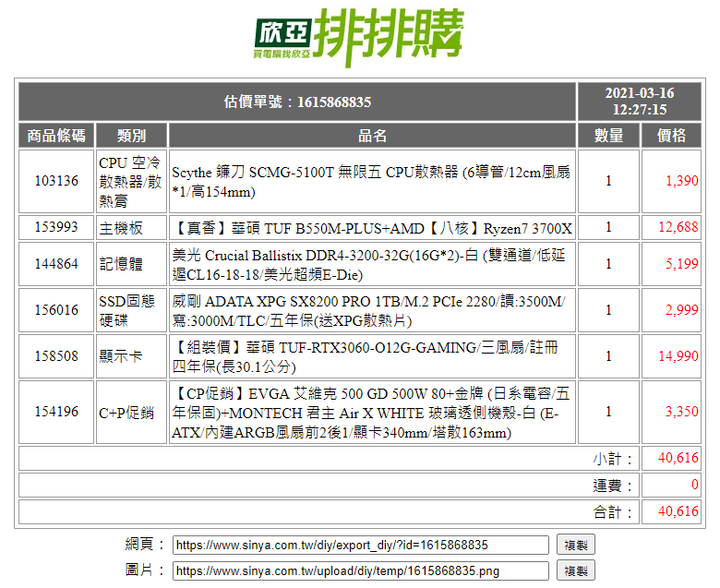
Task: Click the date 2021-03-16 12:27:15 cell
Action: (x=639, y=101)
